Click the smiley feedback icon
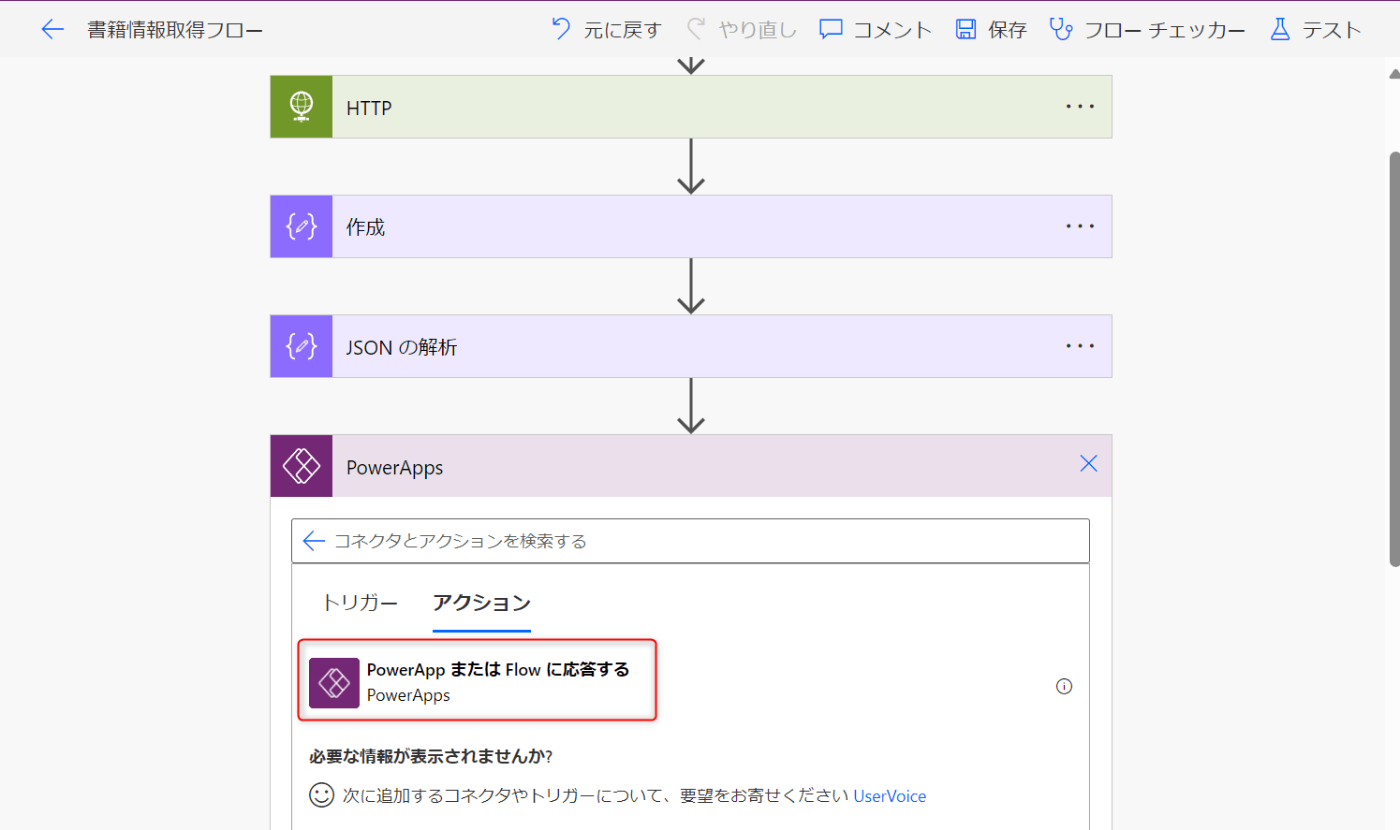 tap(321, 795)
